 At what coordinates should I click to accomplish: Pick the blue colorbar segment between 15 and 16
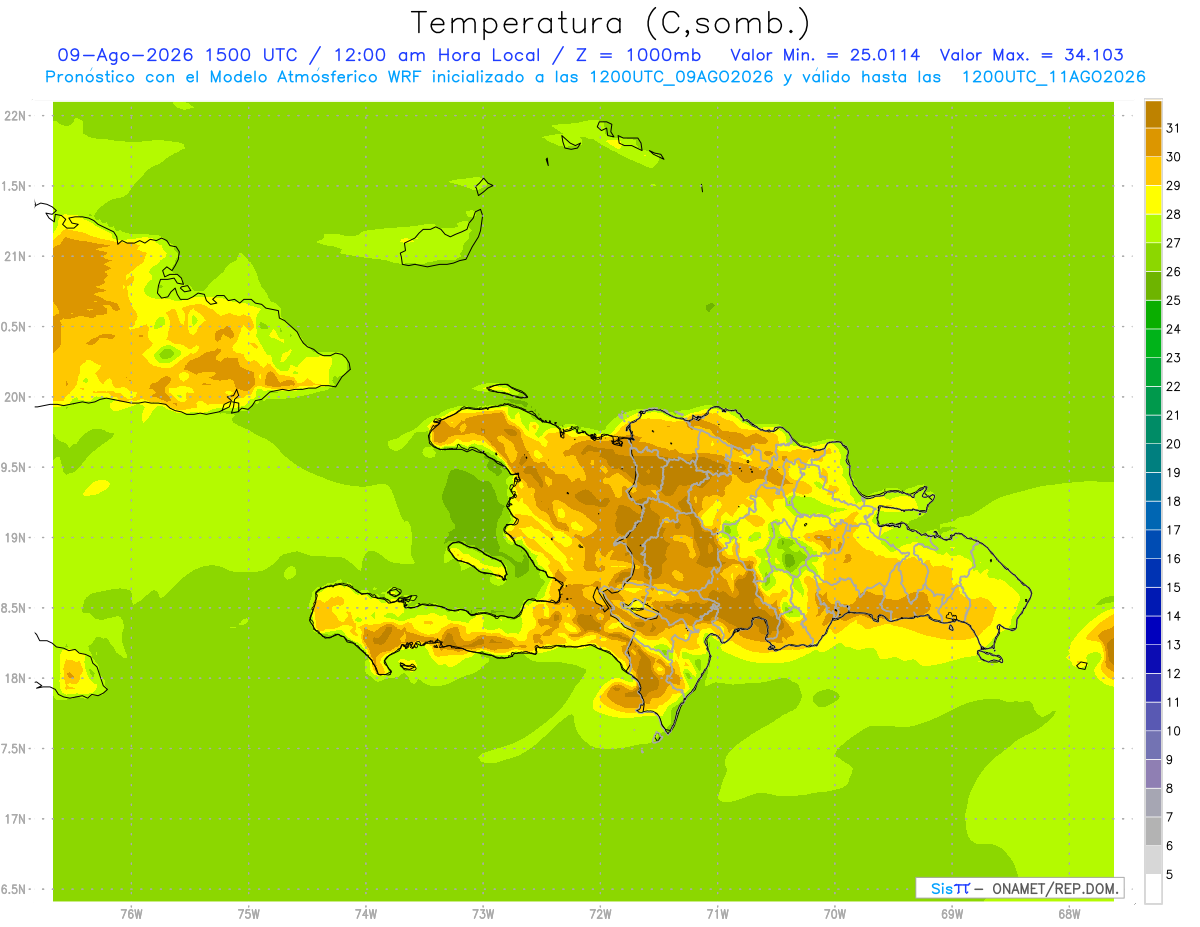coord(1153,573)
